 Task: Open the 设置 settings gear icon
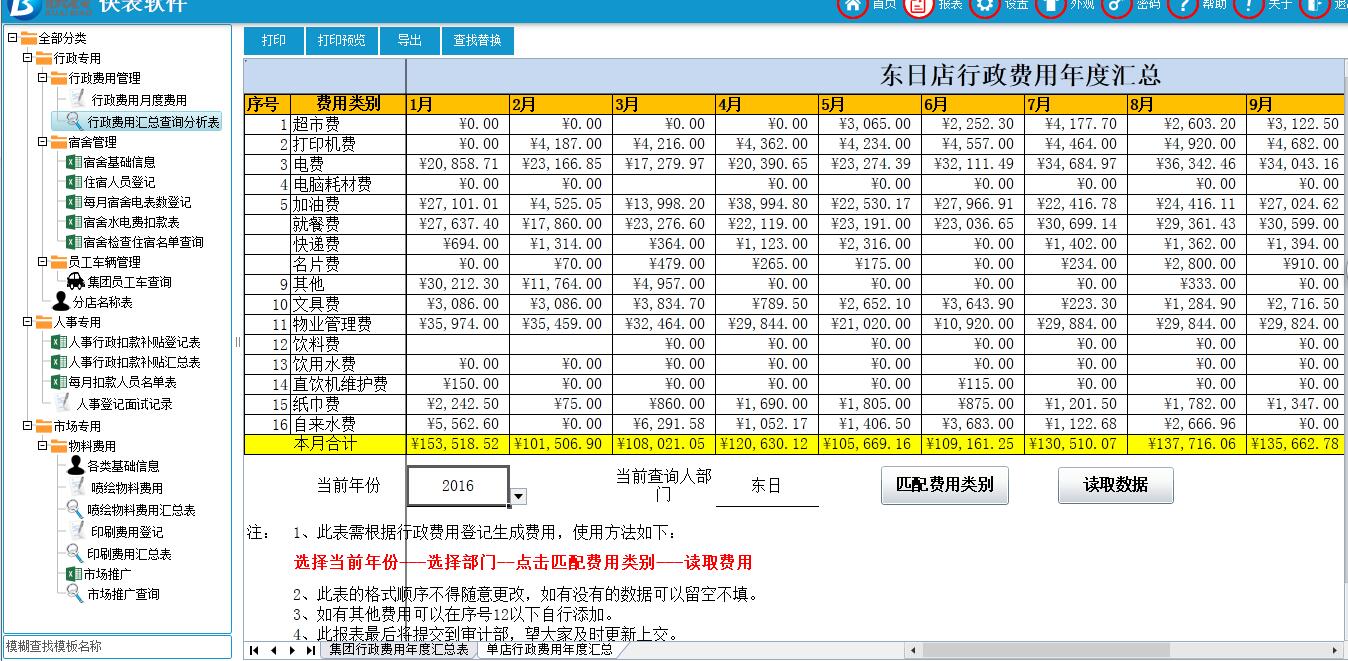click(985, 5)
